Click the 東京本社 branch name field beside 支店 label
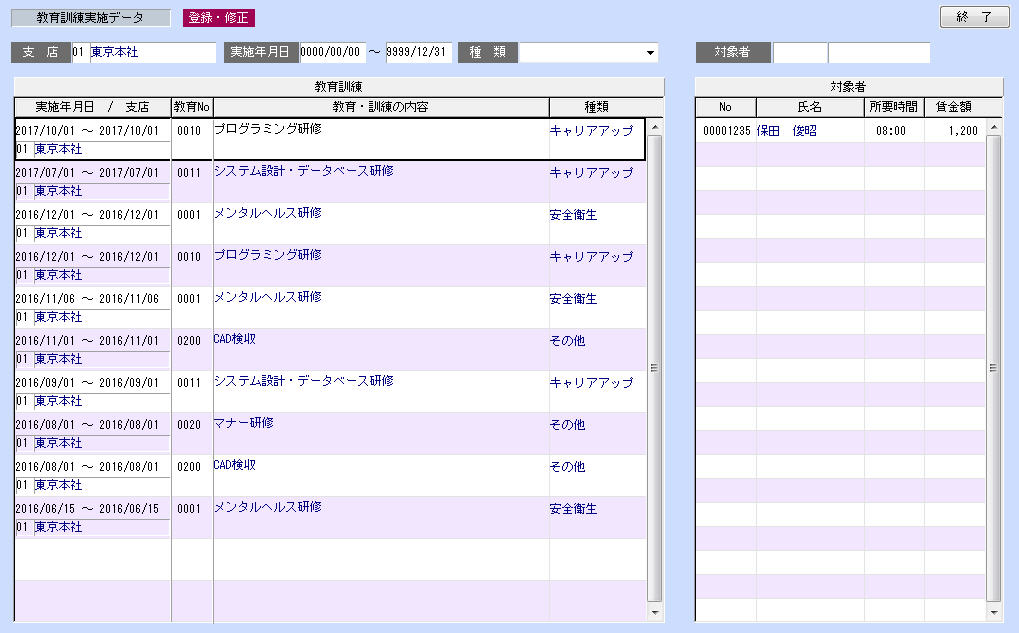 tap(152, 52)
